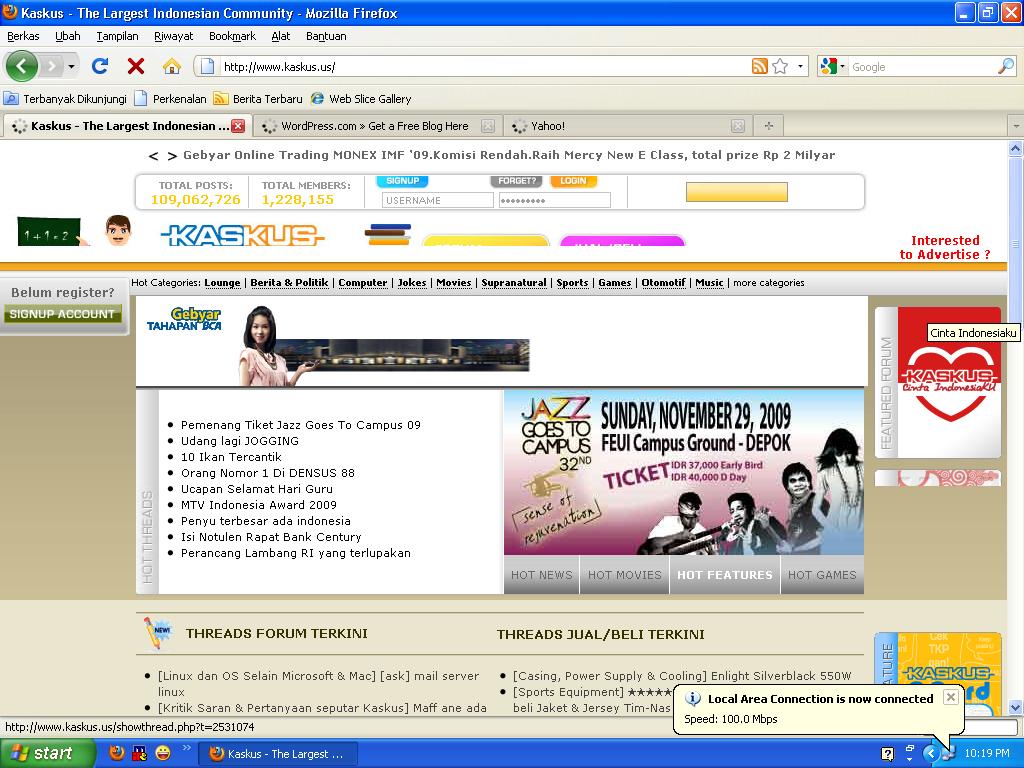Click the Firefox back arrow button

coord(22,66)
